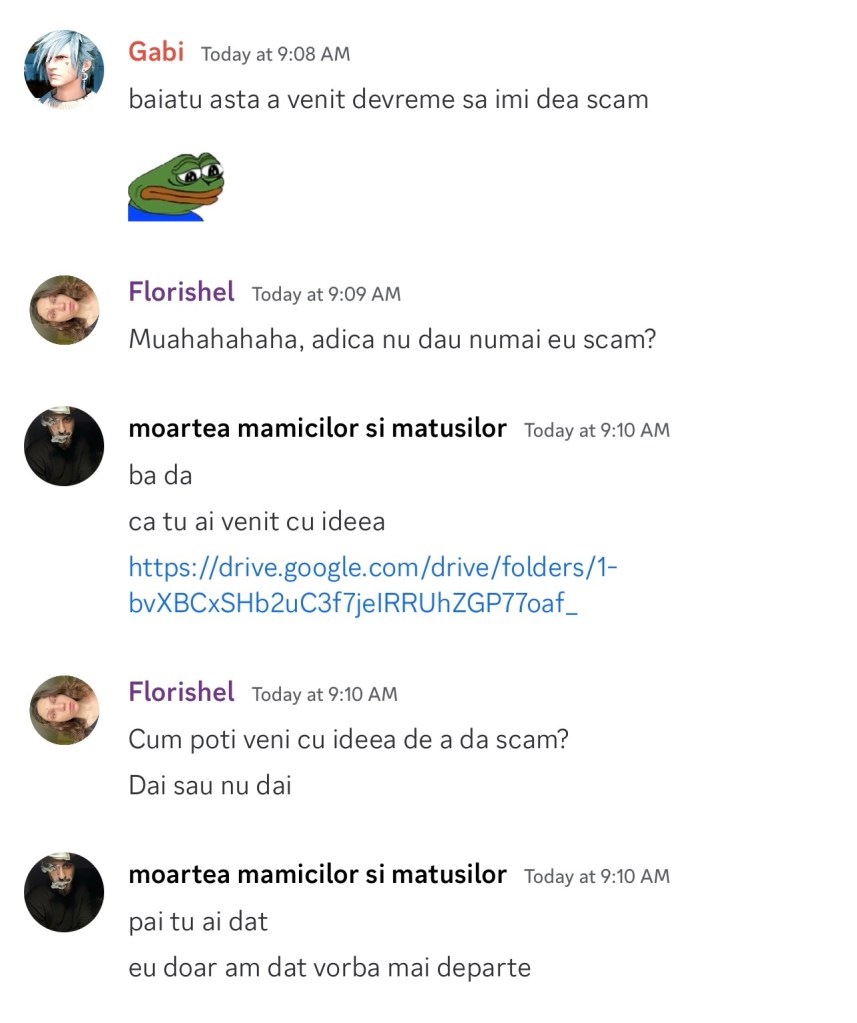Click the 'Cum poti veni cu ideea' message

348,740
